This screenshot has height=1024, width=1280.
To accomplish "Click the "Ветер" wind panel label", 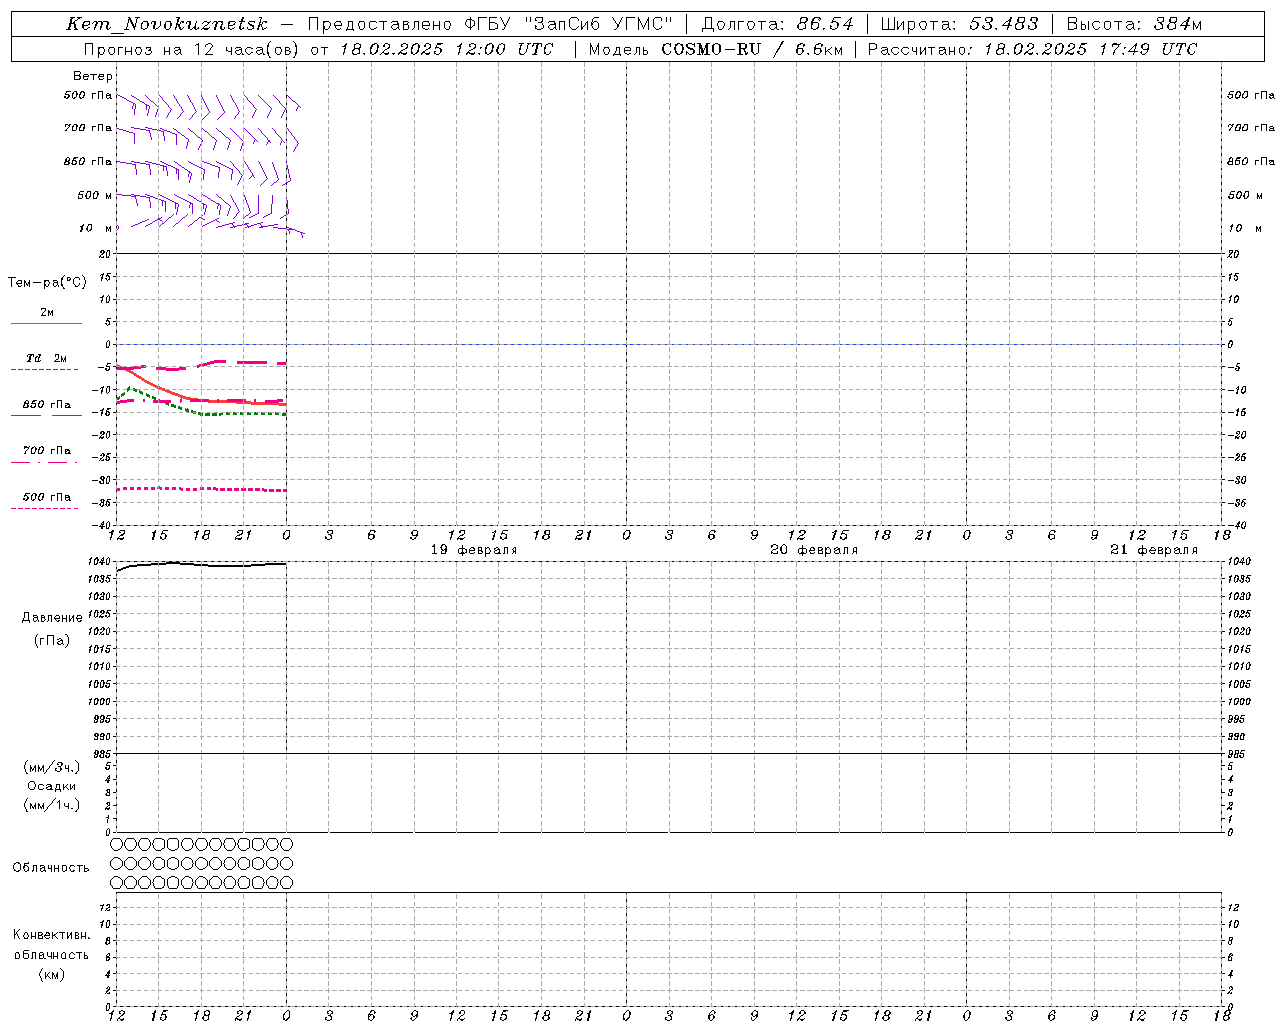I will click(x=93, y=76).
